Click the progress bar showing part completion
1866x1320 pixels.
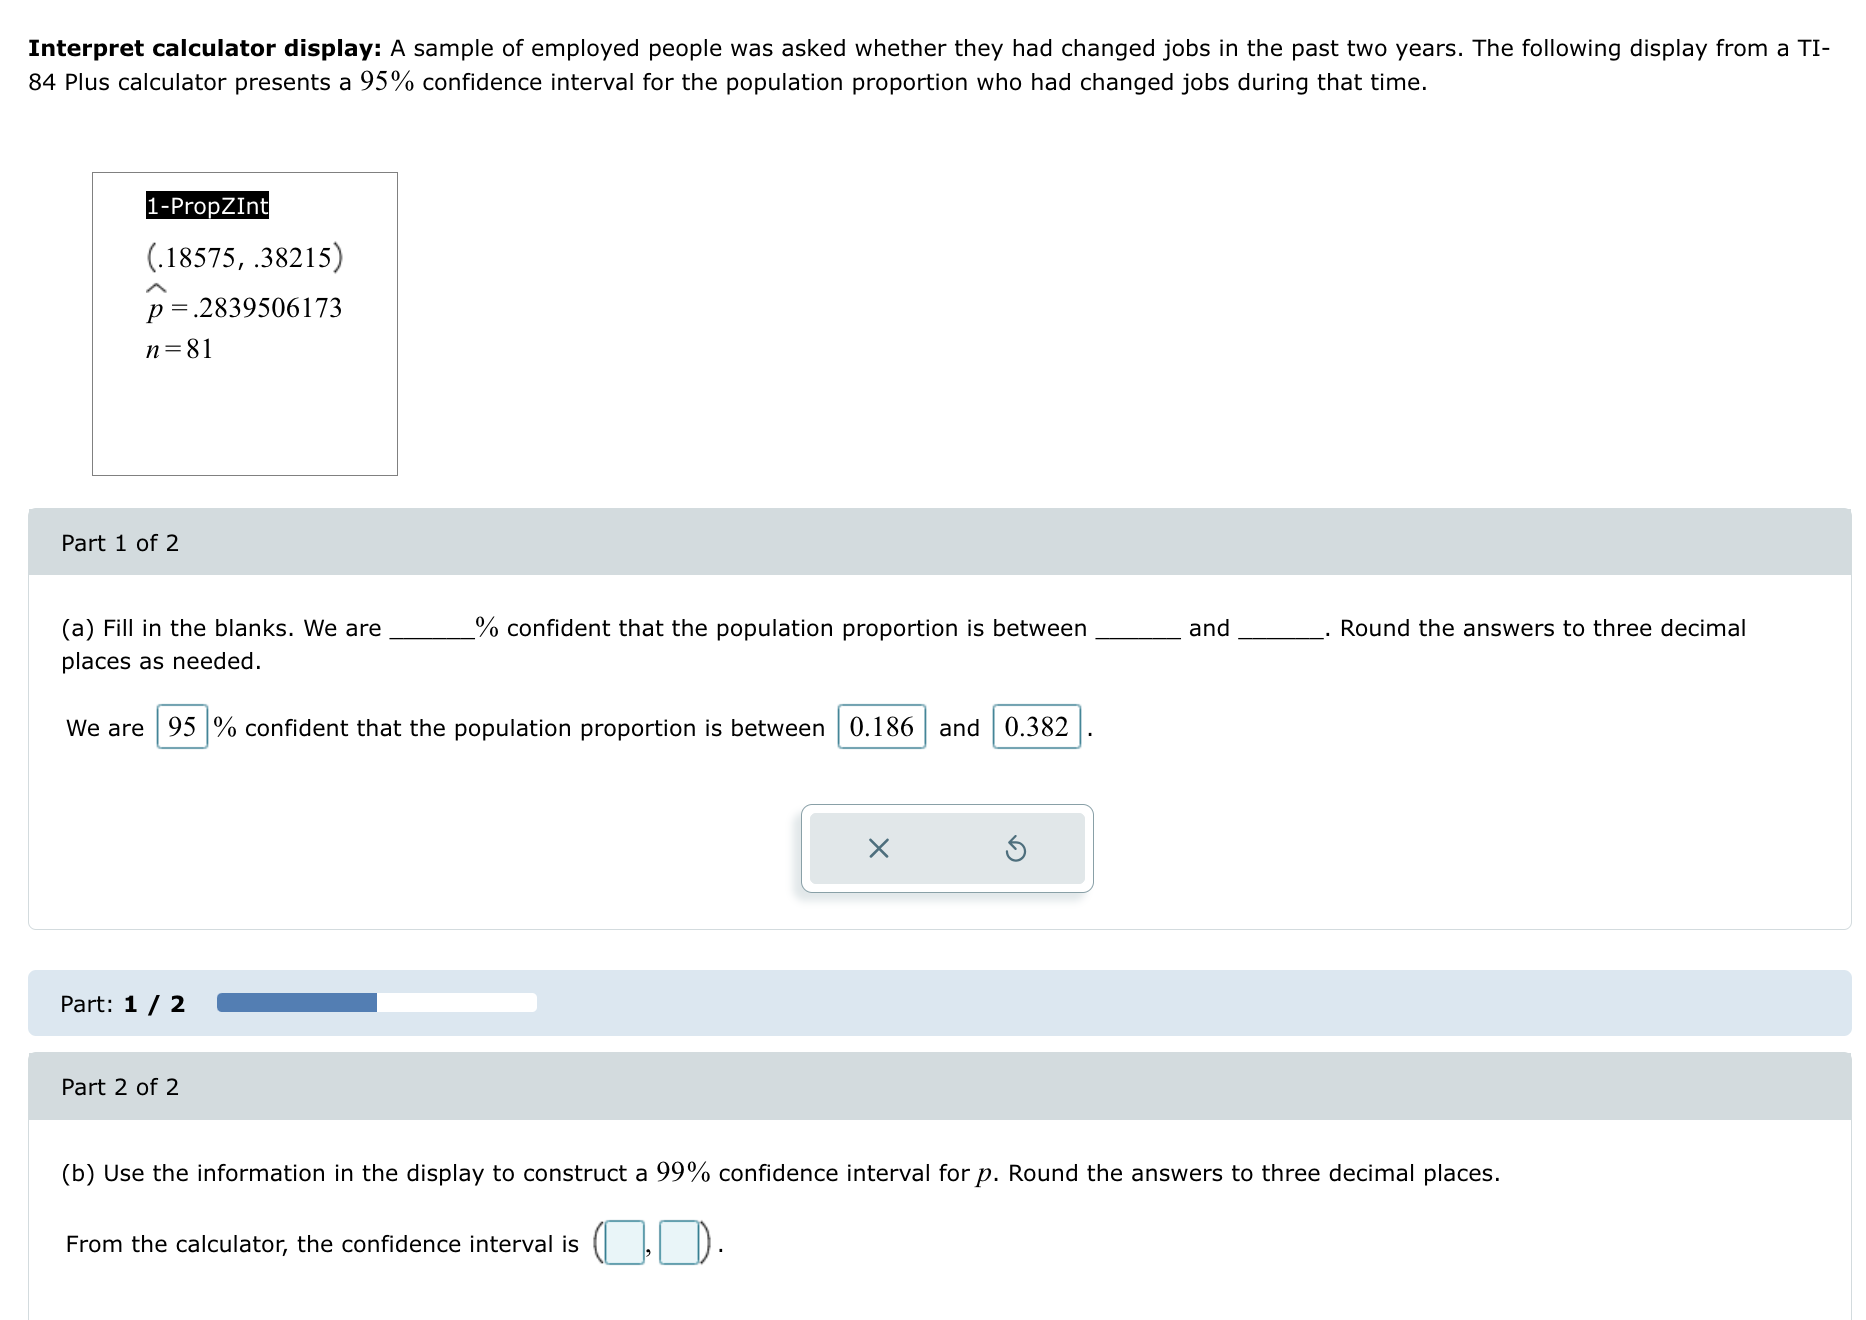375,1002
